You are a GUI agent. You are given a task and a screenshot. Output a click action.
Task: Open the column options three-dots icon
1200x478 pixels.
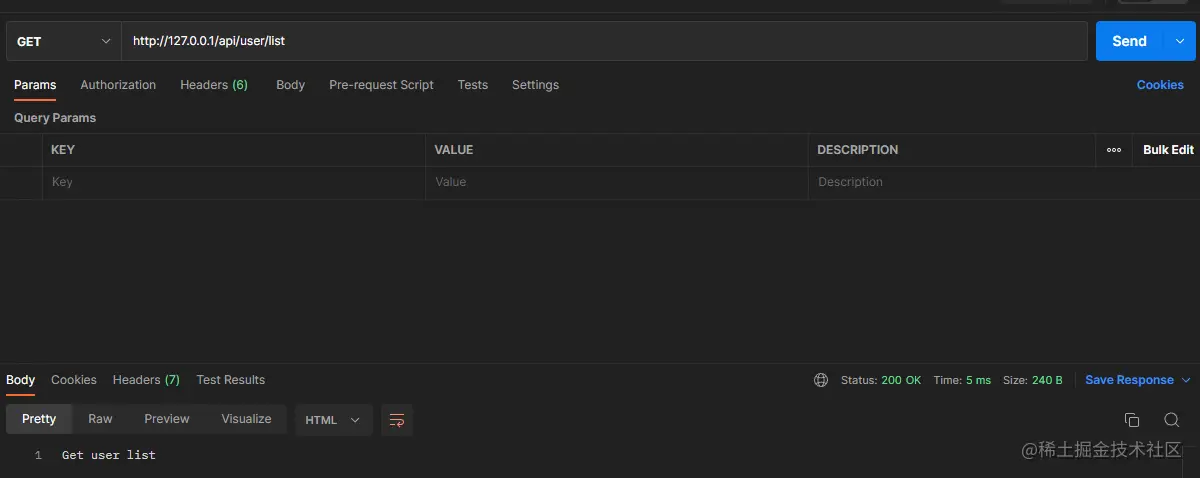click(x=1114, y=150)
